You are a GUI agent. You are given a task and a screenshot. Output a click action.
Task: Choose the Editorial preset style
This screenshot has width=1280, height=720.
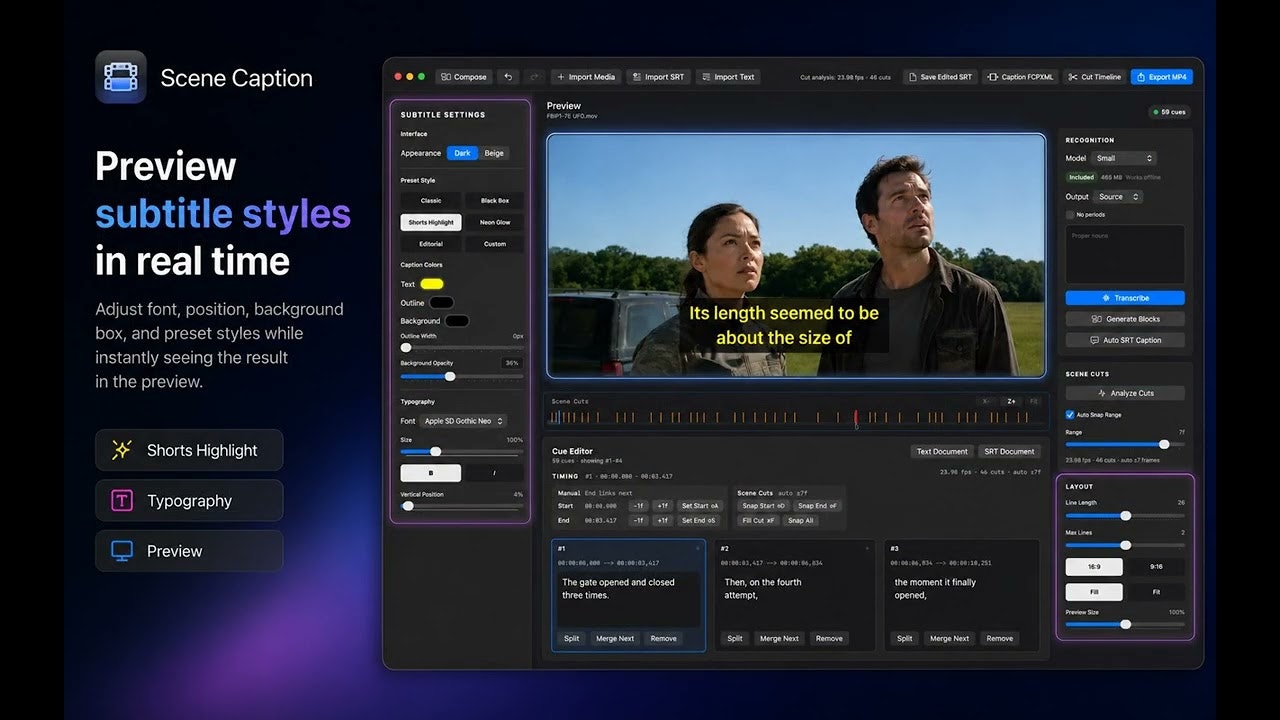(x=431, y=244)
